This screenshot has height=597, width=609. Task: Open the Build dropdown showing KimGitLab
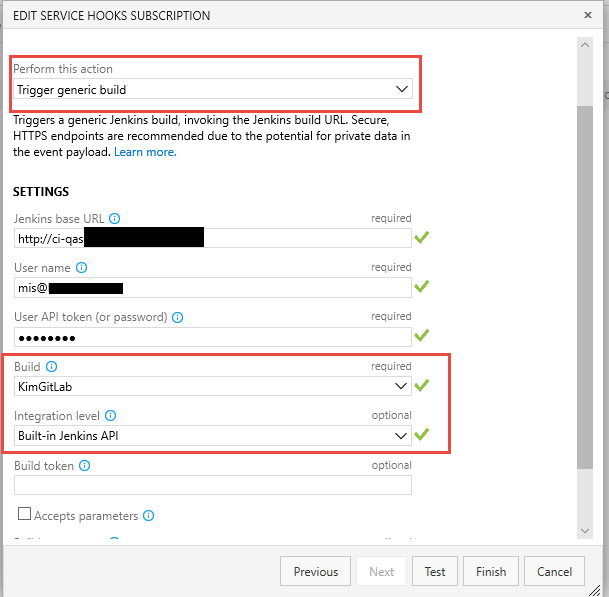(x=213, y=386)
